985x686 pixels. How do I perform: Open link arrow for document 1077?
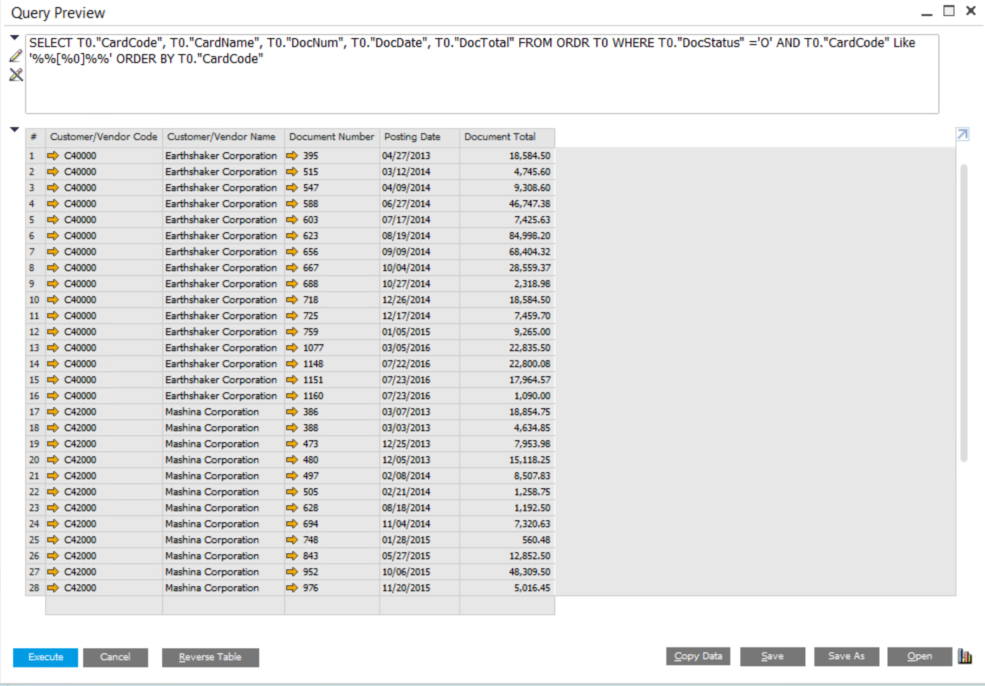coord(291,348)
